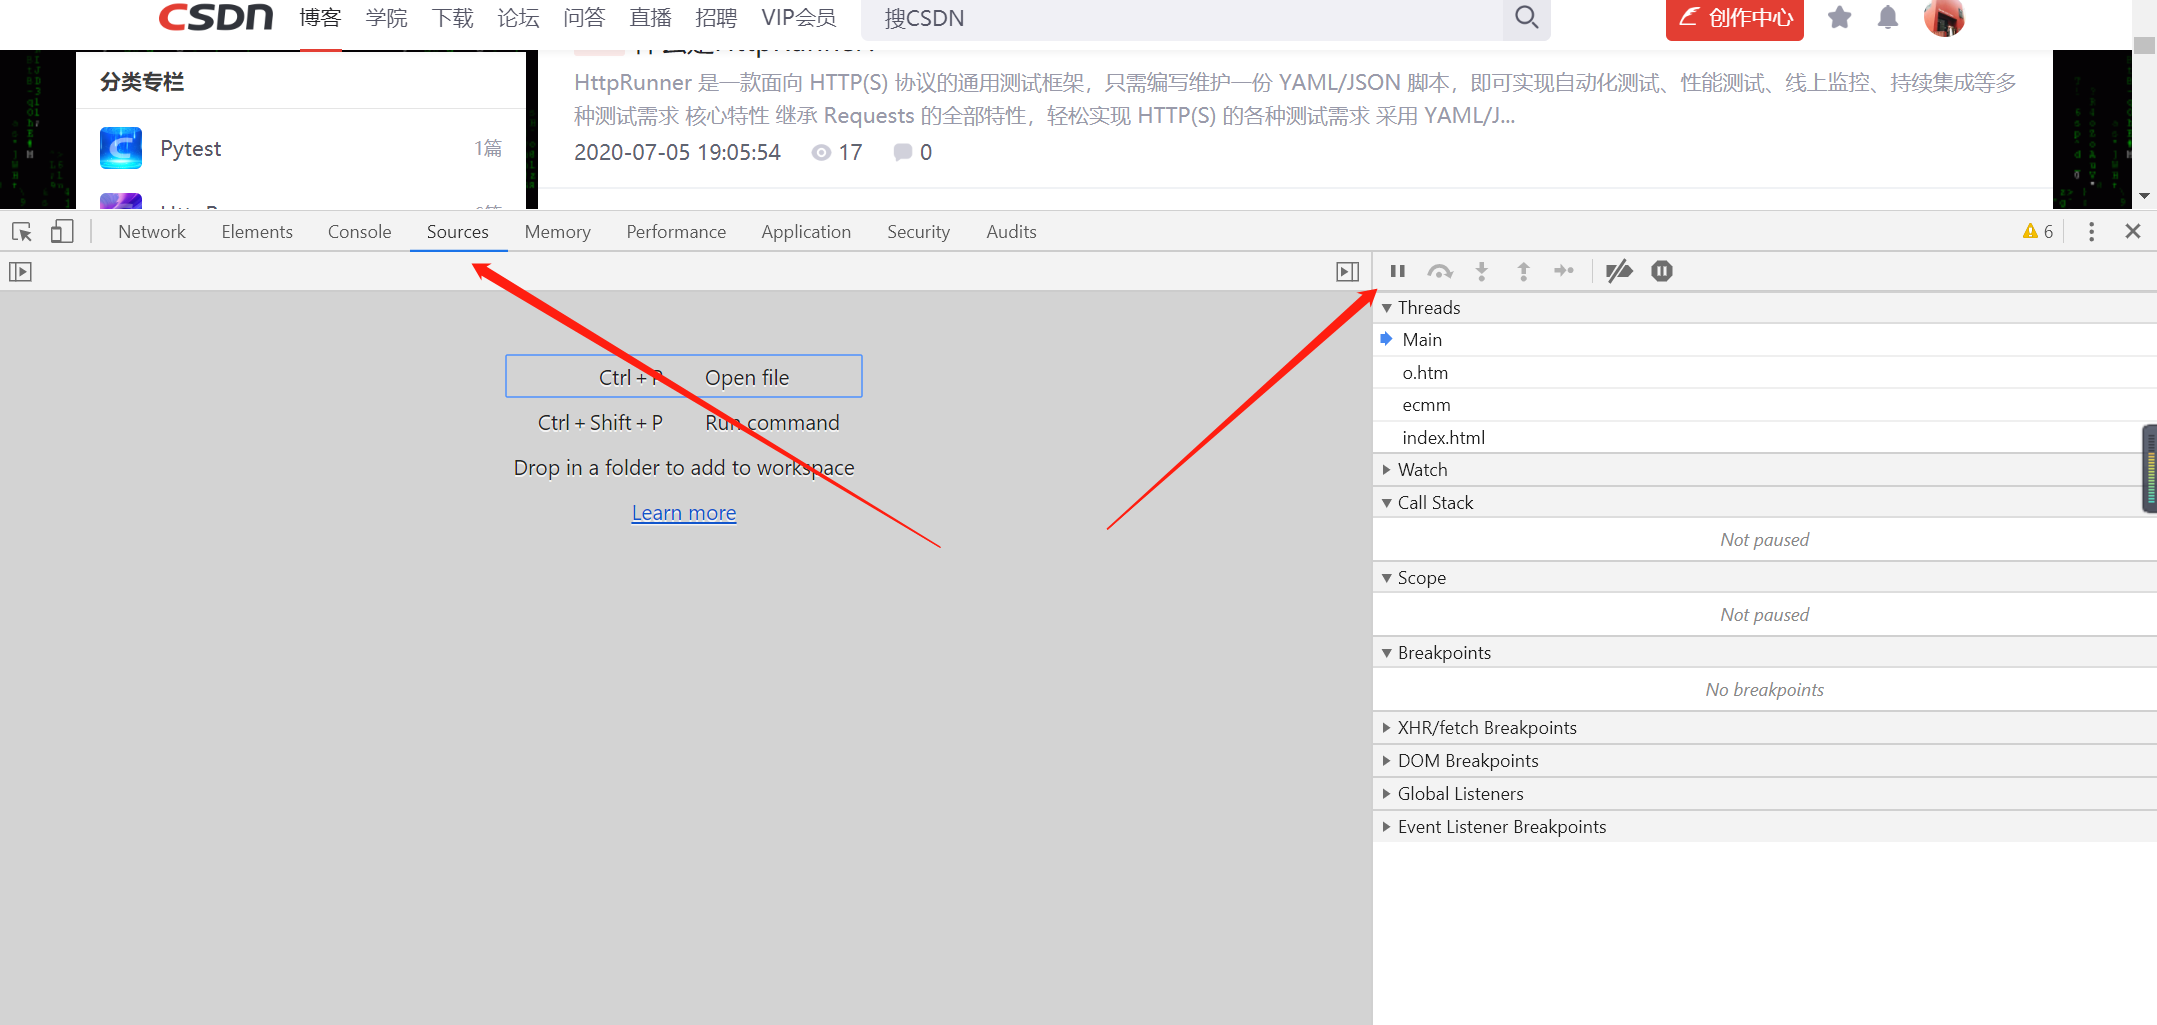The width and height of the screenshot is (2157, 1025).
Task: Select the Sources tab
Action: (458, 232)
